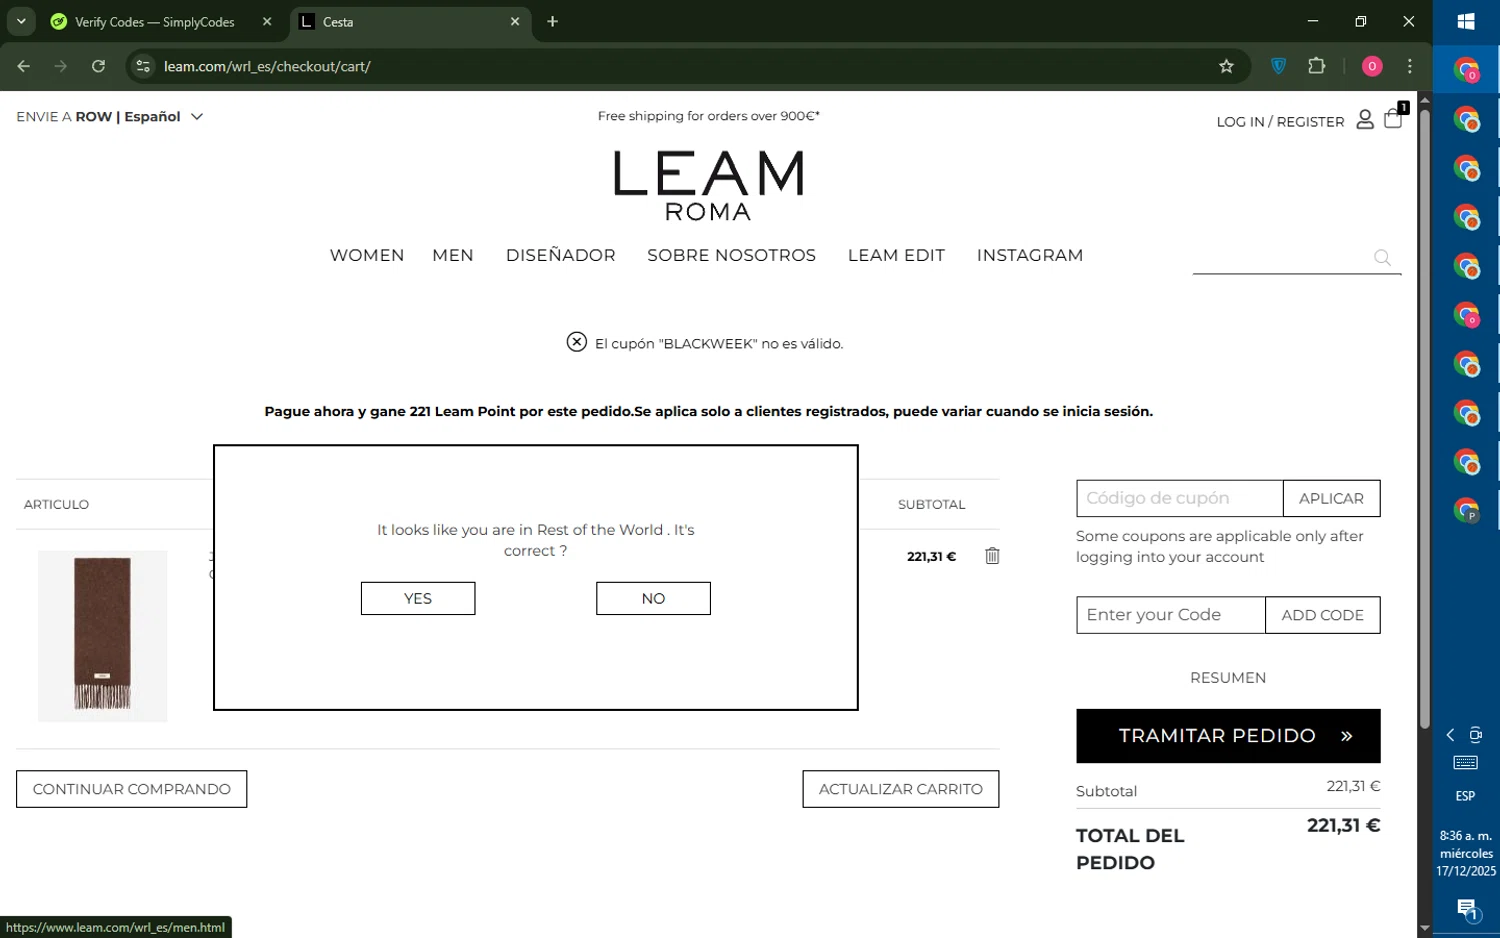Open first Chrome taskbar icon
The image size is (1500, 938).
coord(1466,71)
